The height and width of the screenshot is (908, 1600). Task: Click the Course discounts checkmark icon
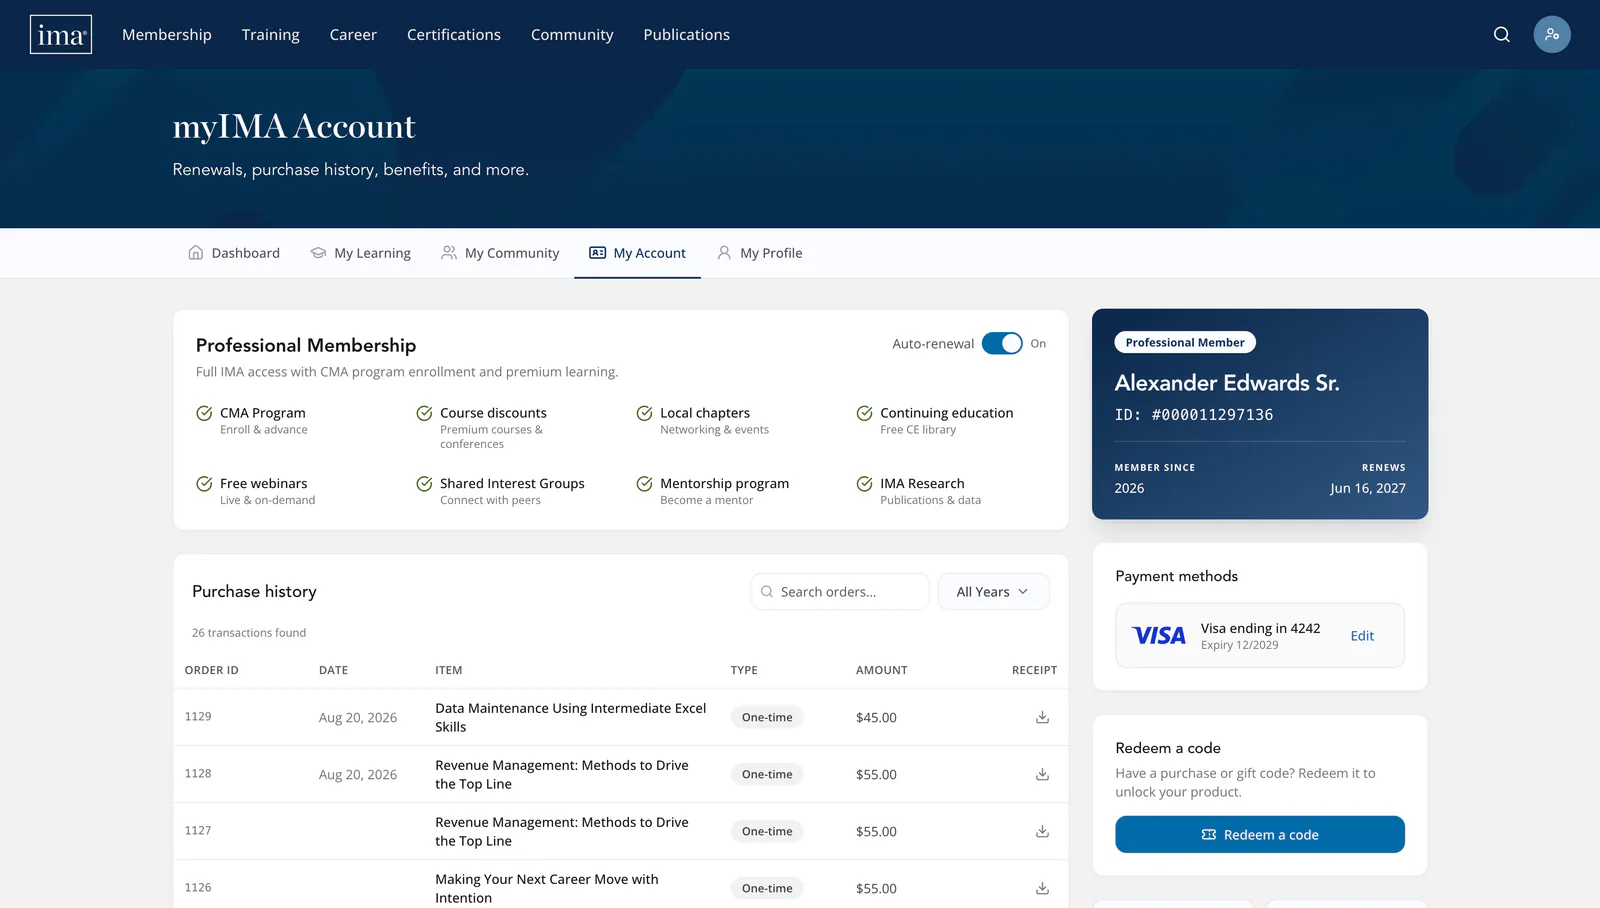tap(424, 413)
